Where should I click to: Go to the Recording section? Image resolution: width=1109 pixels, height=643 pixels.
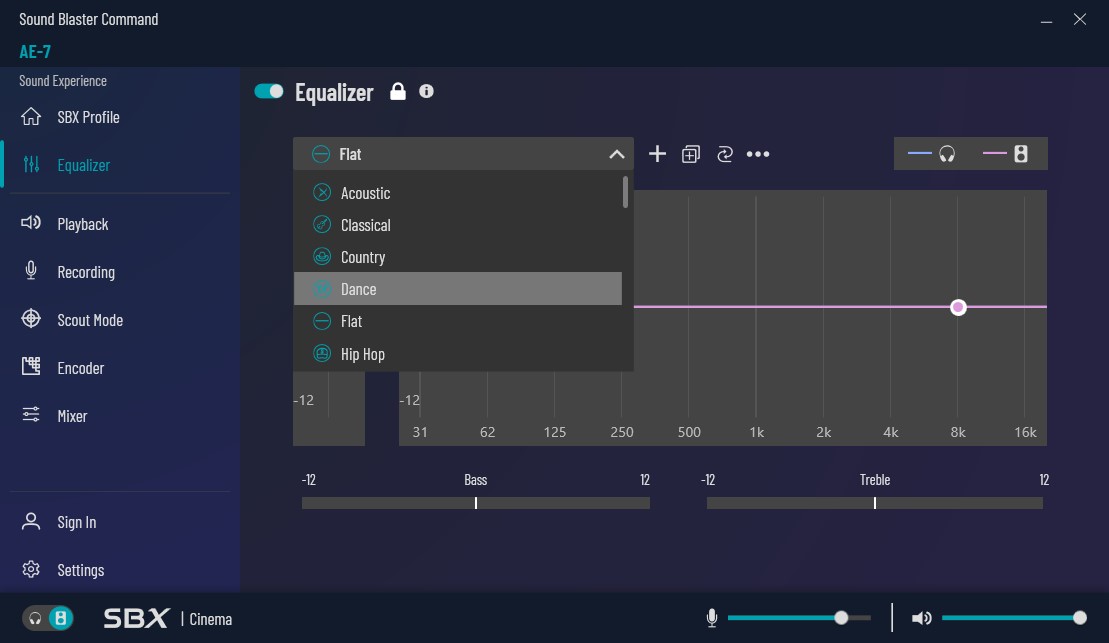(x=86, y=272)
